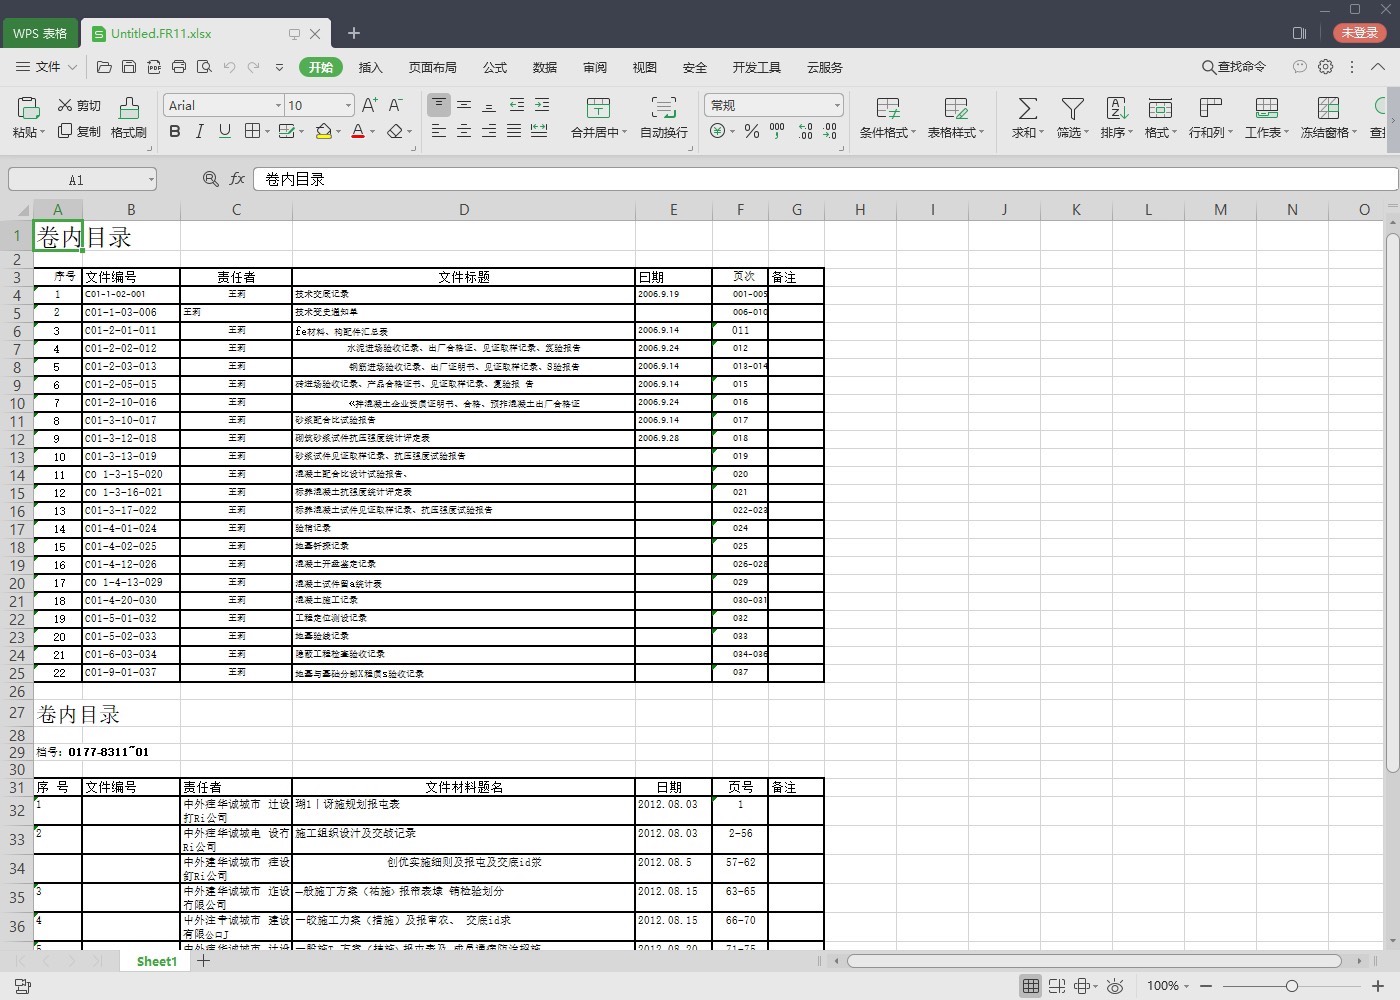Screen dimensions: 1400x1000
Task: Set top vertical alignment
Action: click(439, 105)
